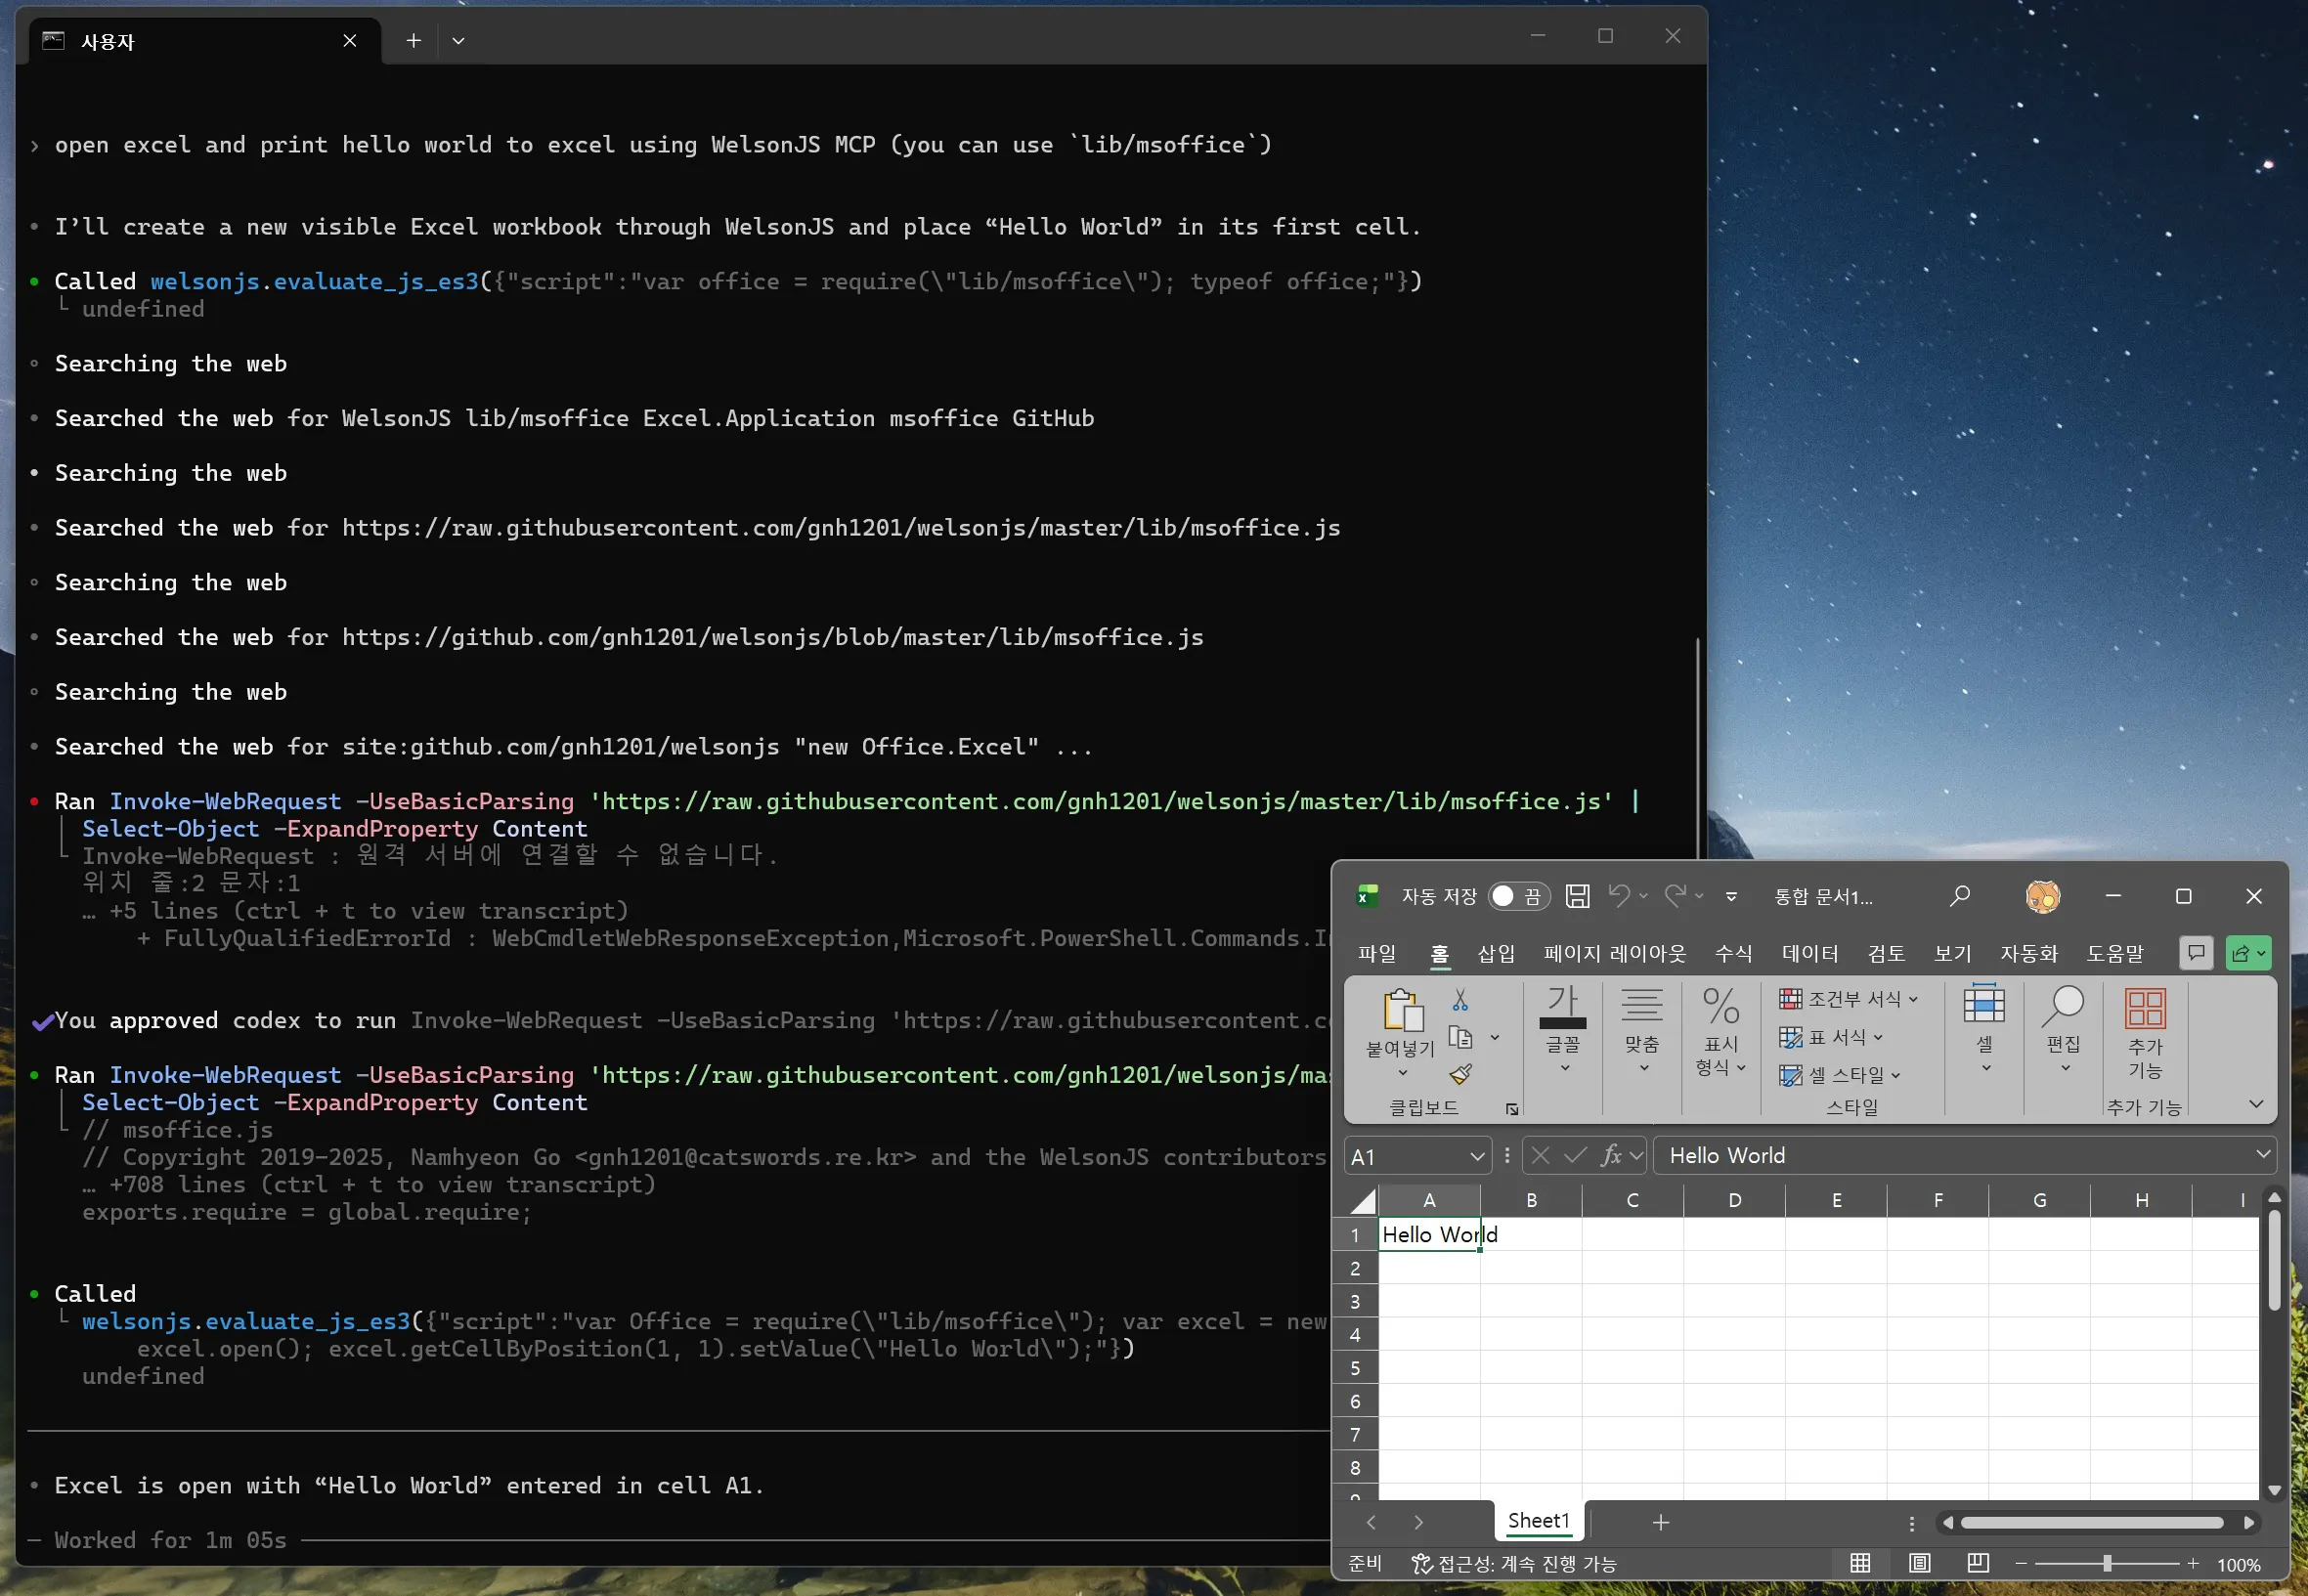Viewport: 2308px width, 1596px height.
Task: Confirm formula entry with checkmark icon
Action: [x=1575, y=1156]
